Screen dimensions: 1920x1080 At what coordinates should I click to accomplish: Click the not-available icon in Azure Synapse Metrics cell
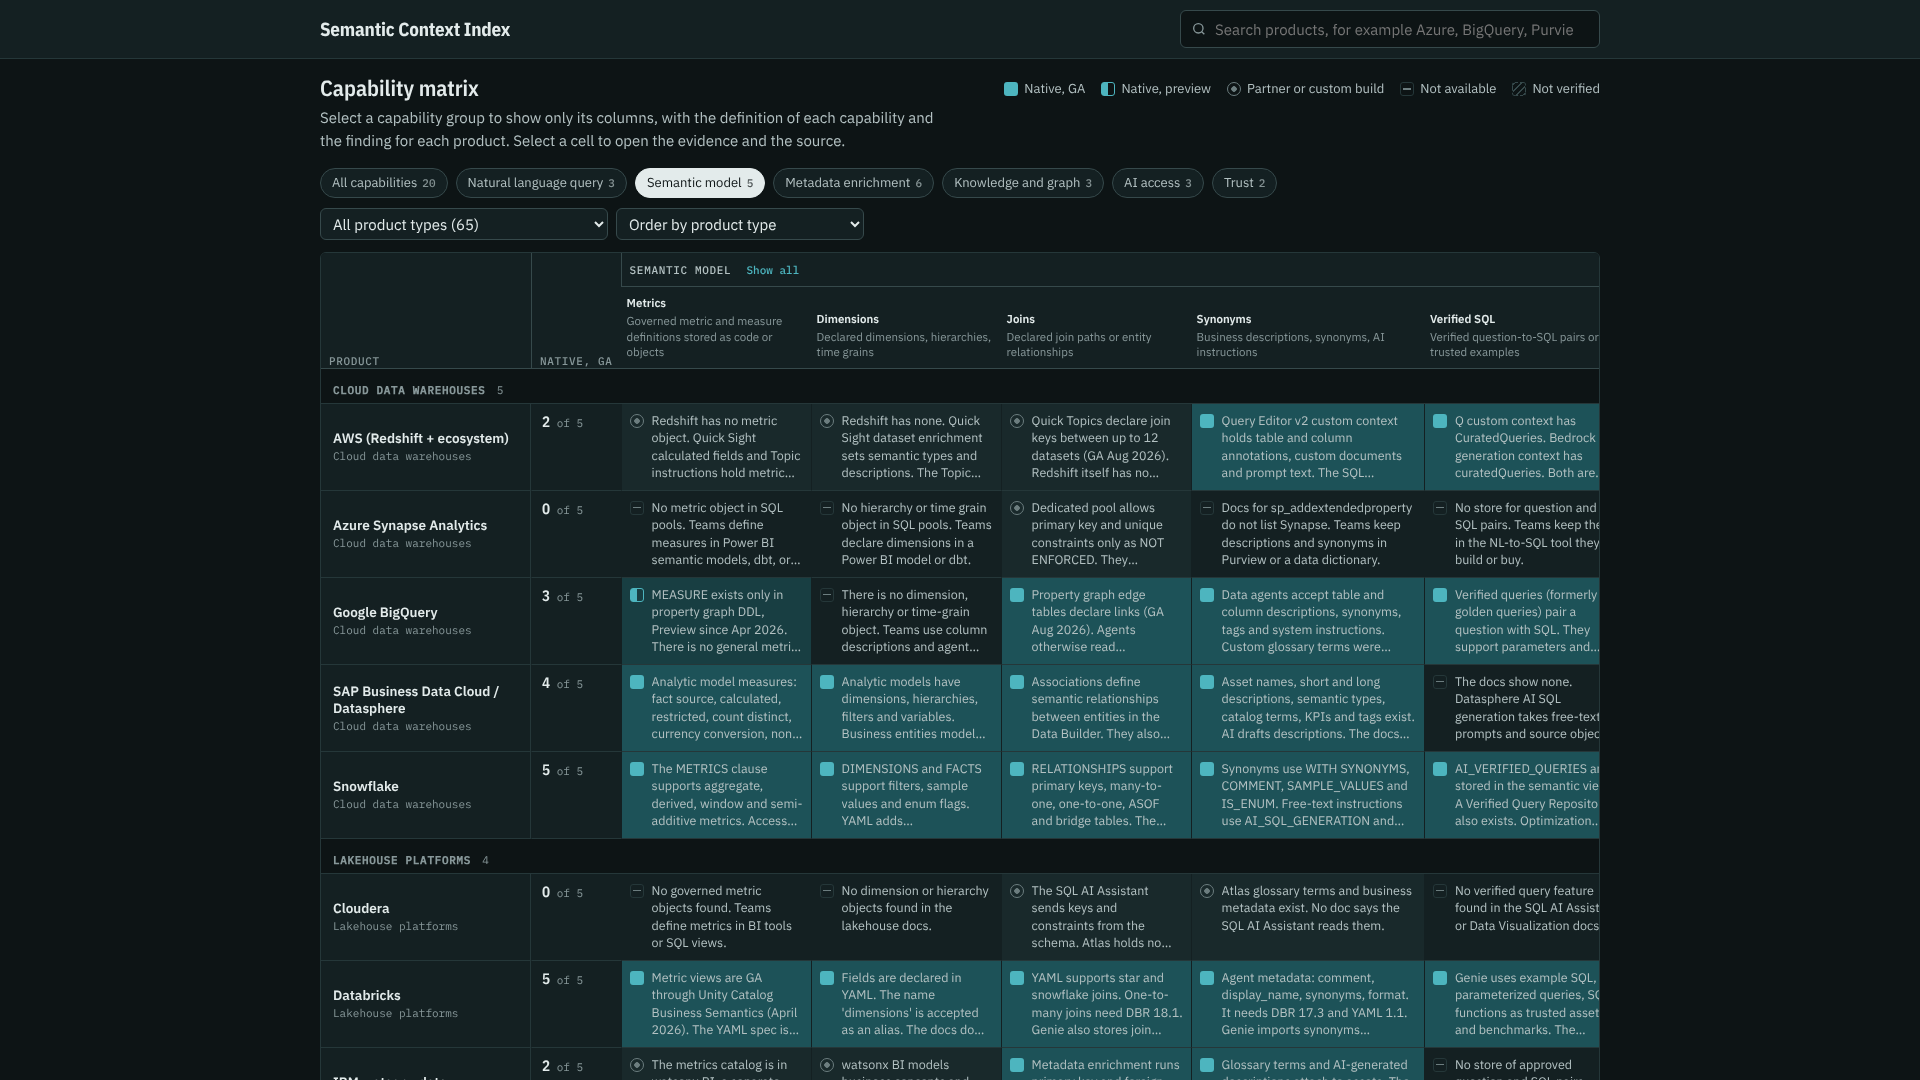coord(637,508)
